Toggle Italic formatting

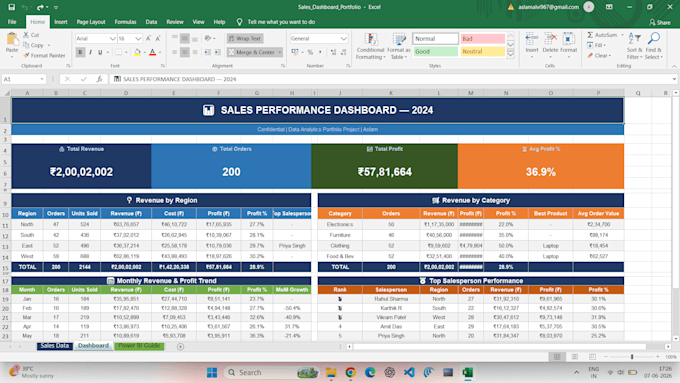pos(90,52)
